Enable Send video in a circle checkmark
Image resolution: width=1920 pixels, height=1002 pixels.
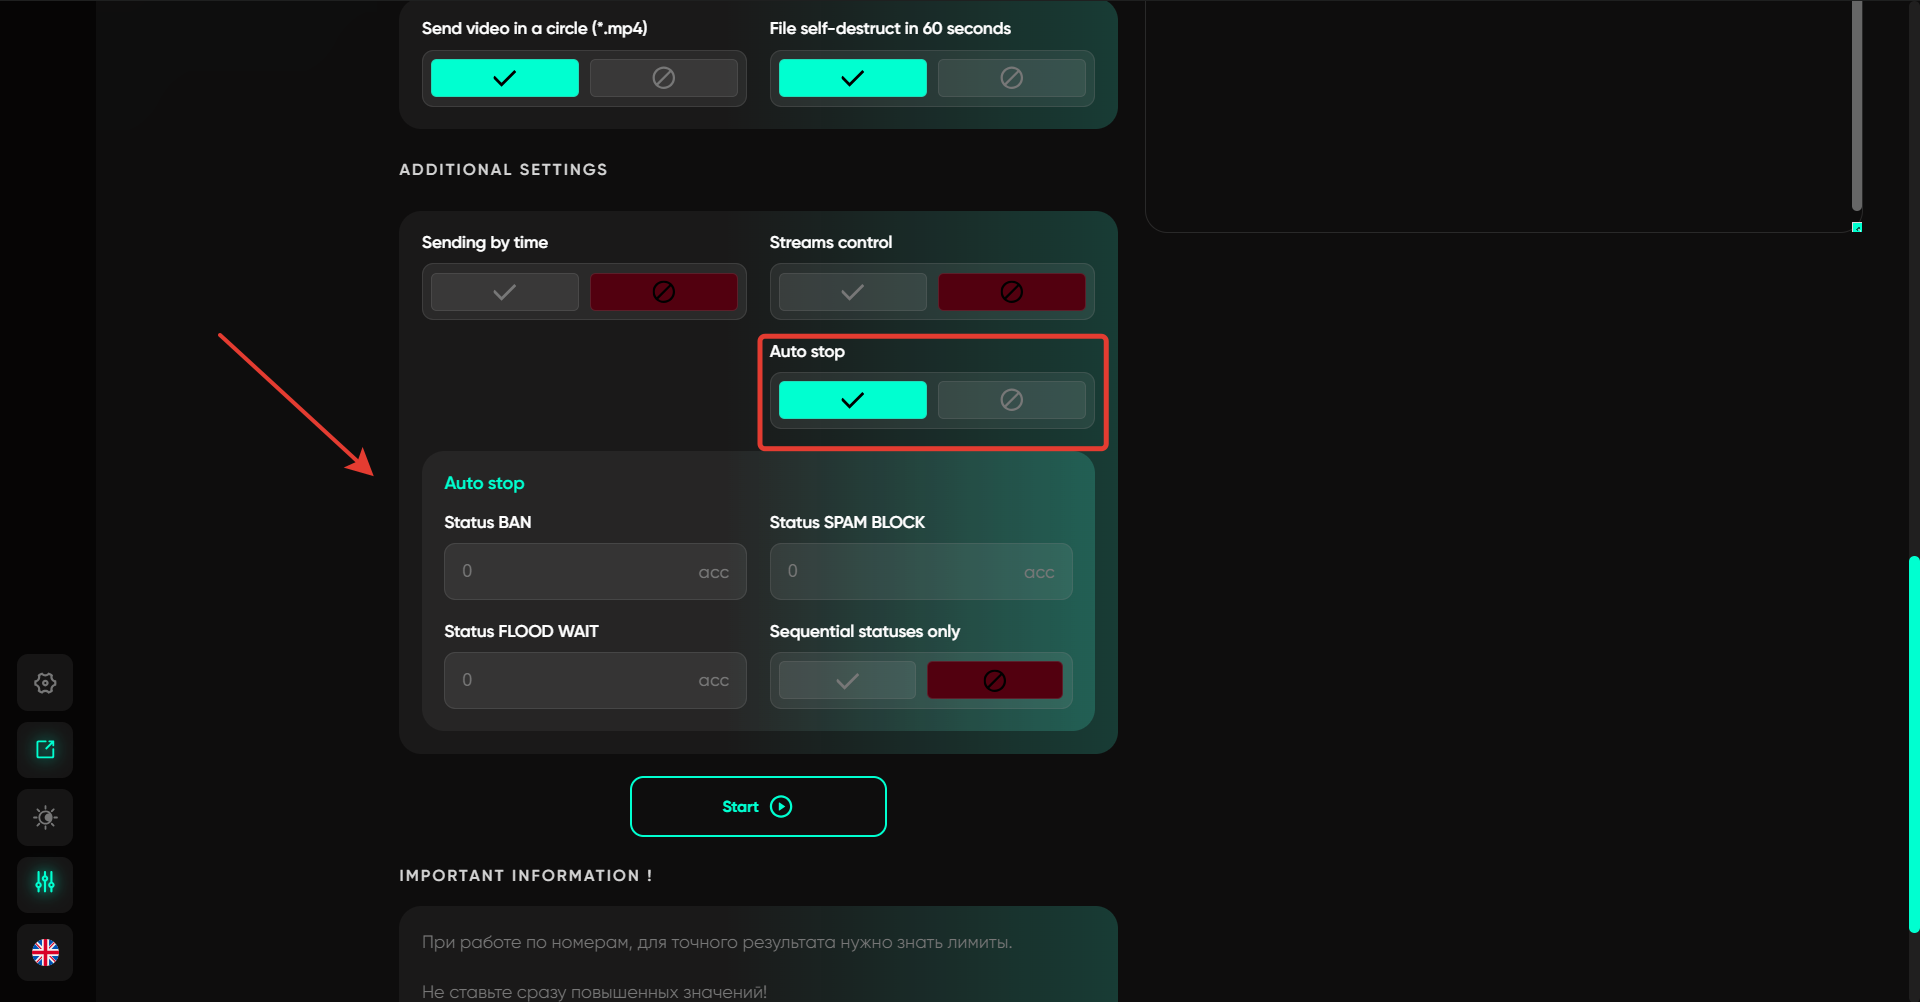tap(504, 78)
